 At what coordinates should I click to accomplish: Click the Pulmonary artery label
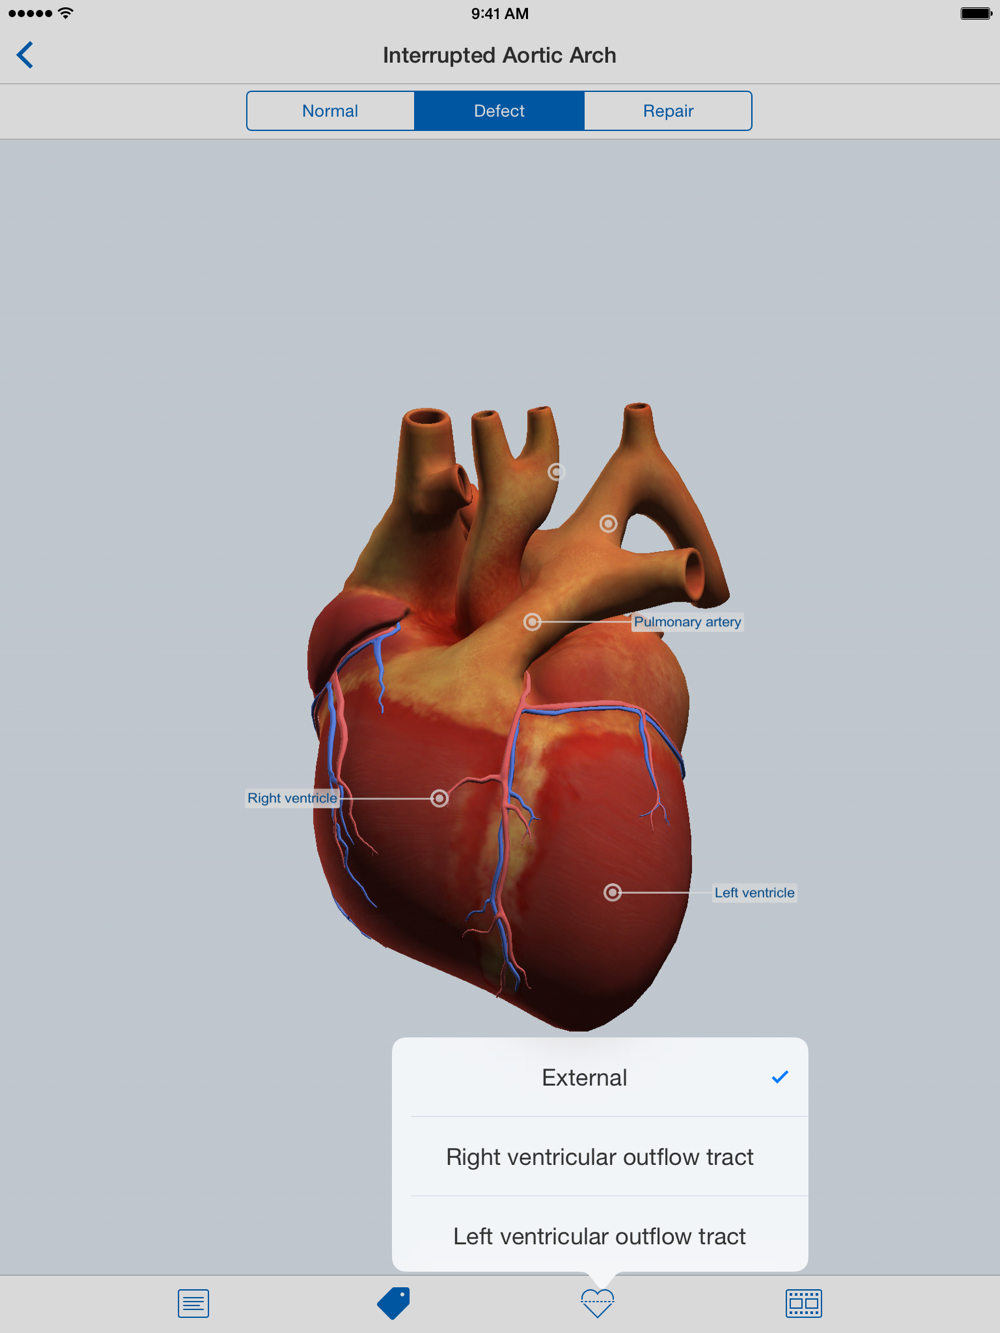688,622
